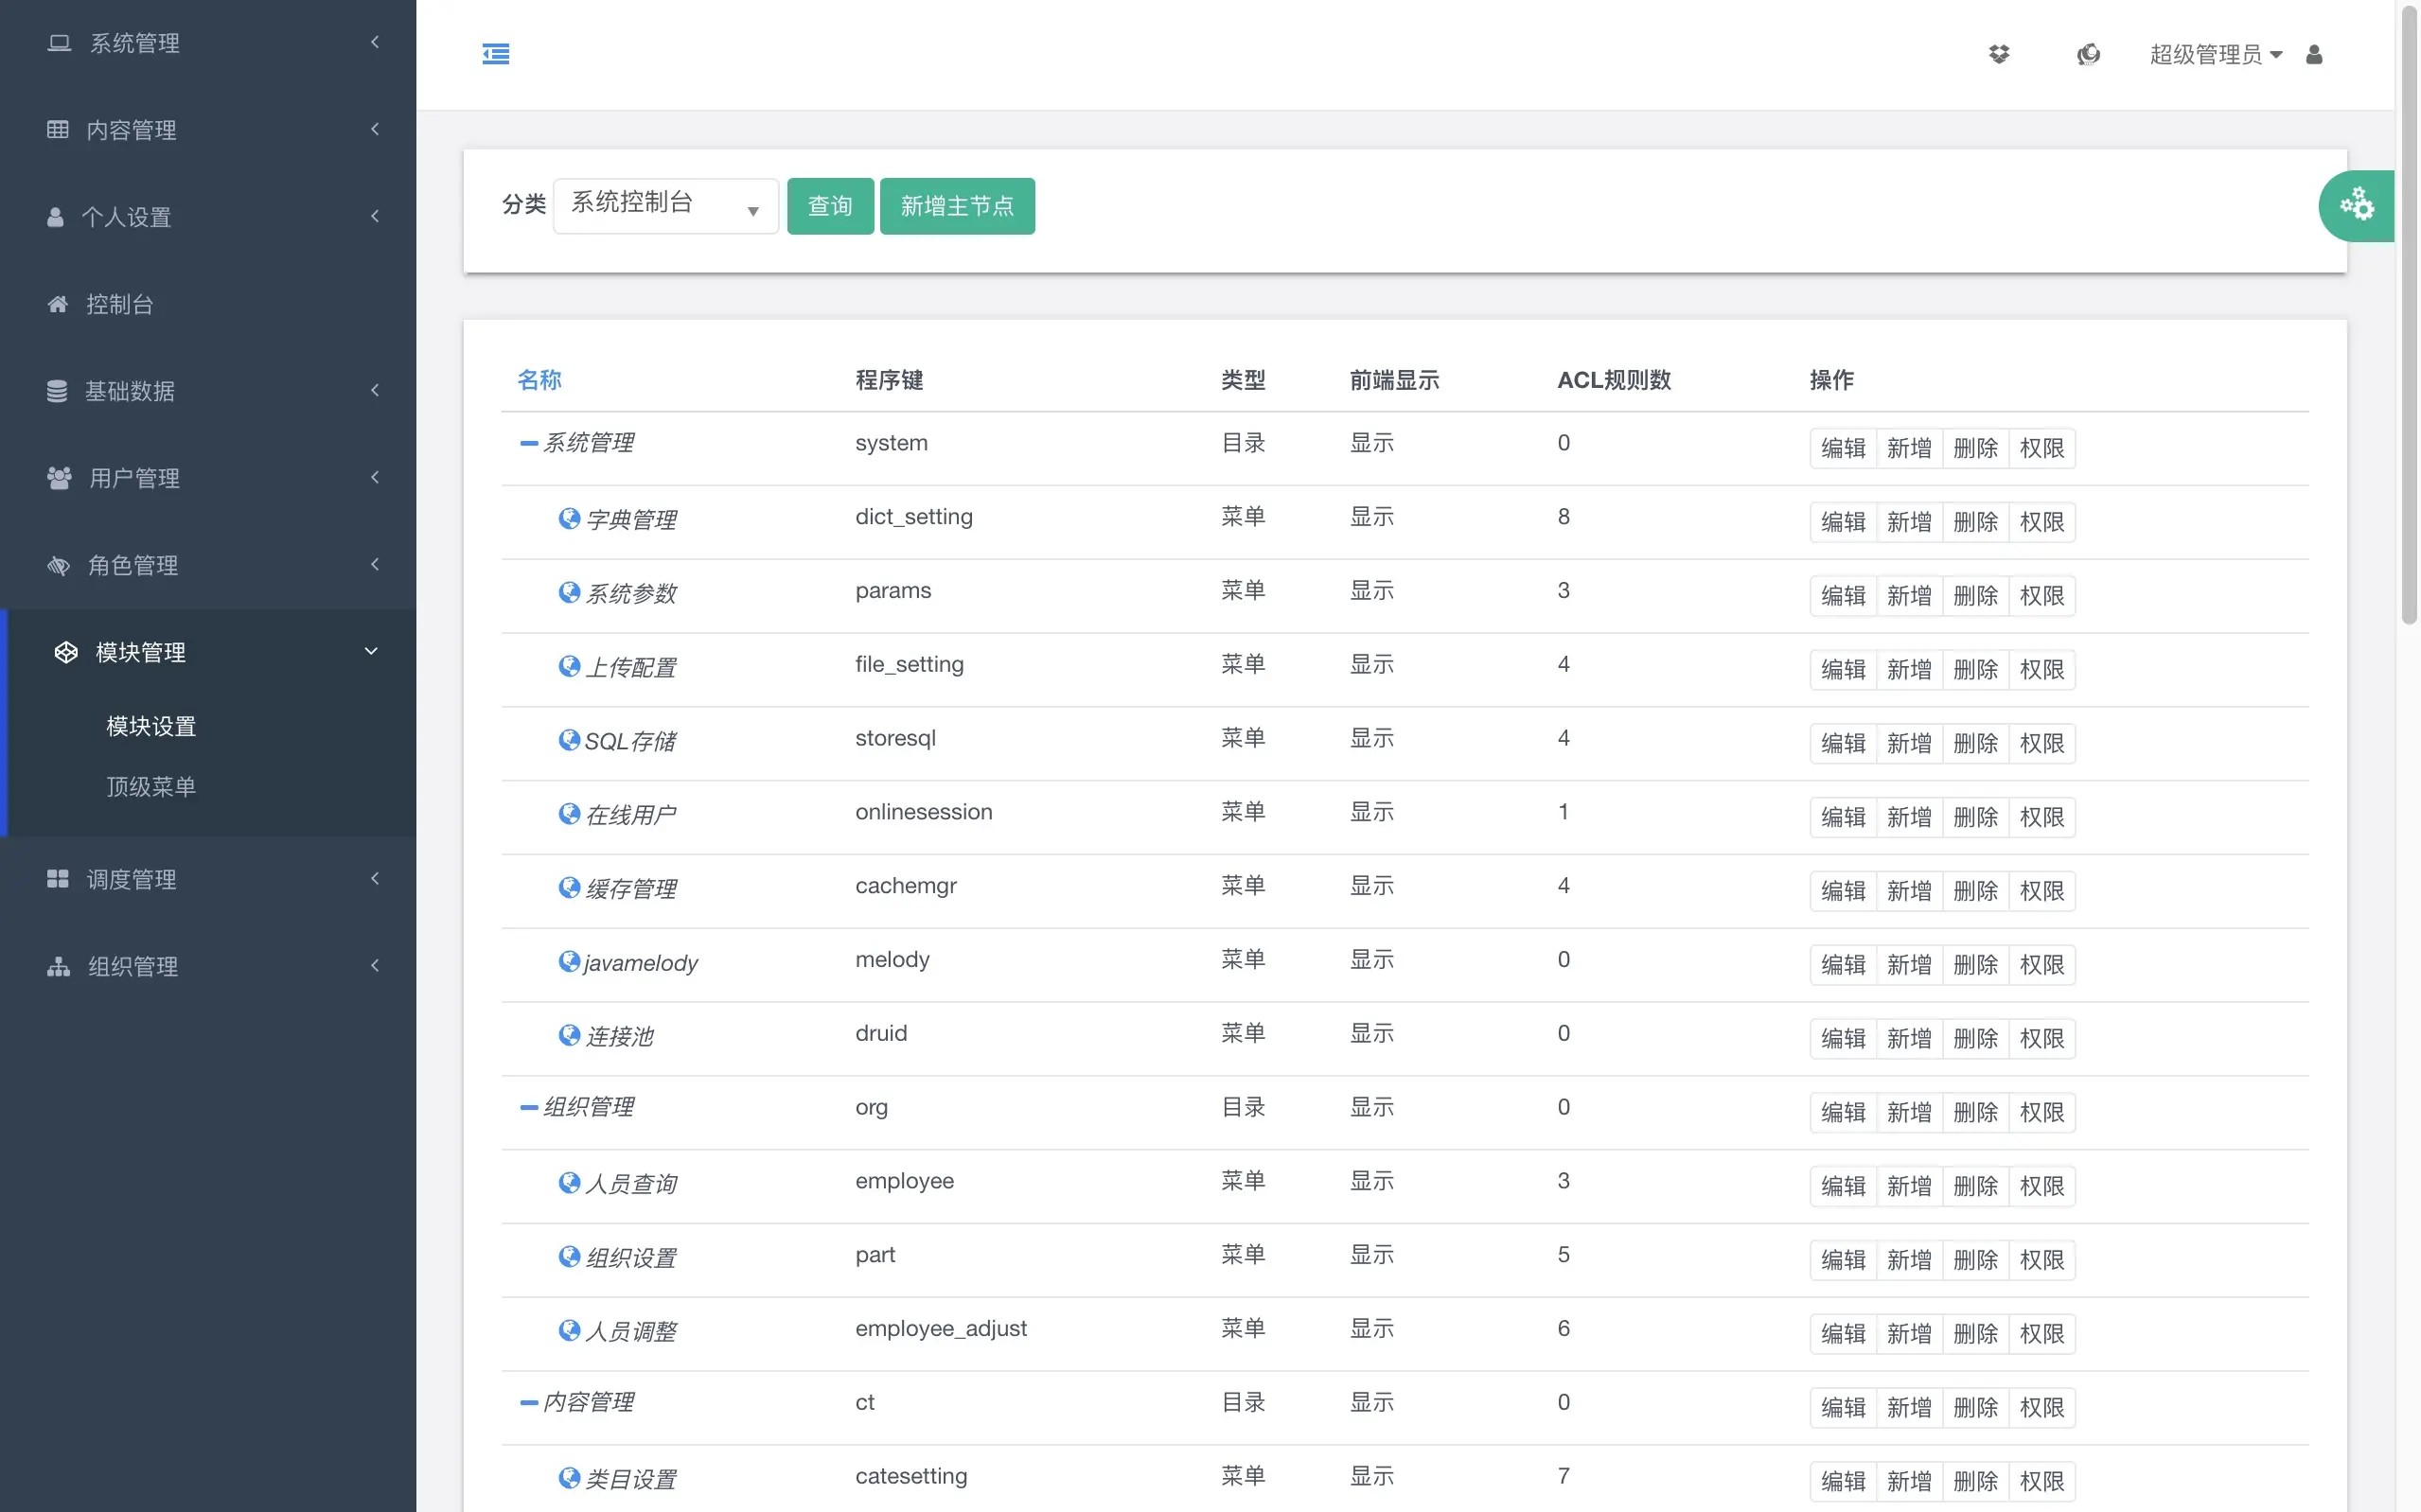Click the sitemap icon beside 组织管理
Screen dimensions: 2421x1512
click(x=59, y=966)
